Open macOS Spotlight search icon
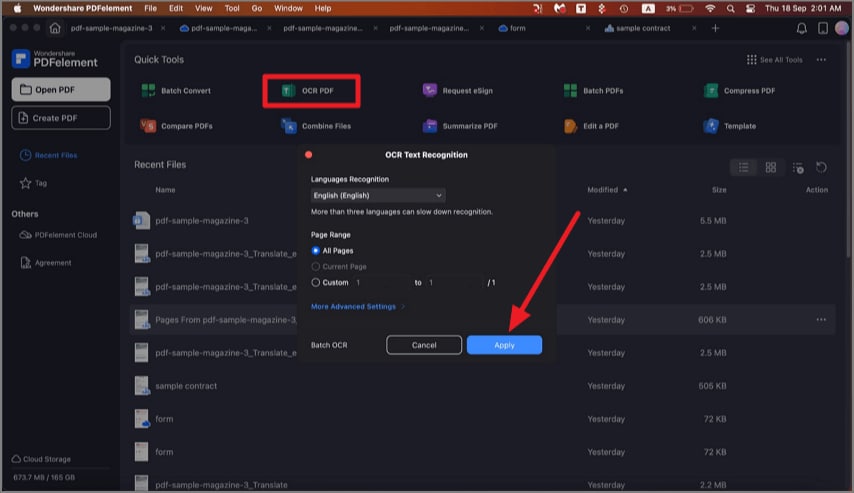The width and height of the screenshot is (854, 493). [730, 8]
